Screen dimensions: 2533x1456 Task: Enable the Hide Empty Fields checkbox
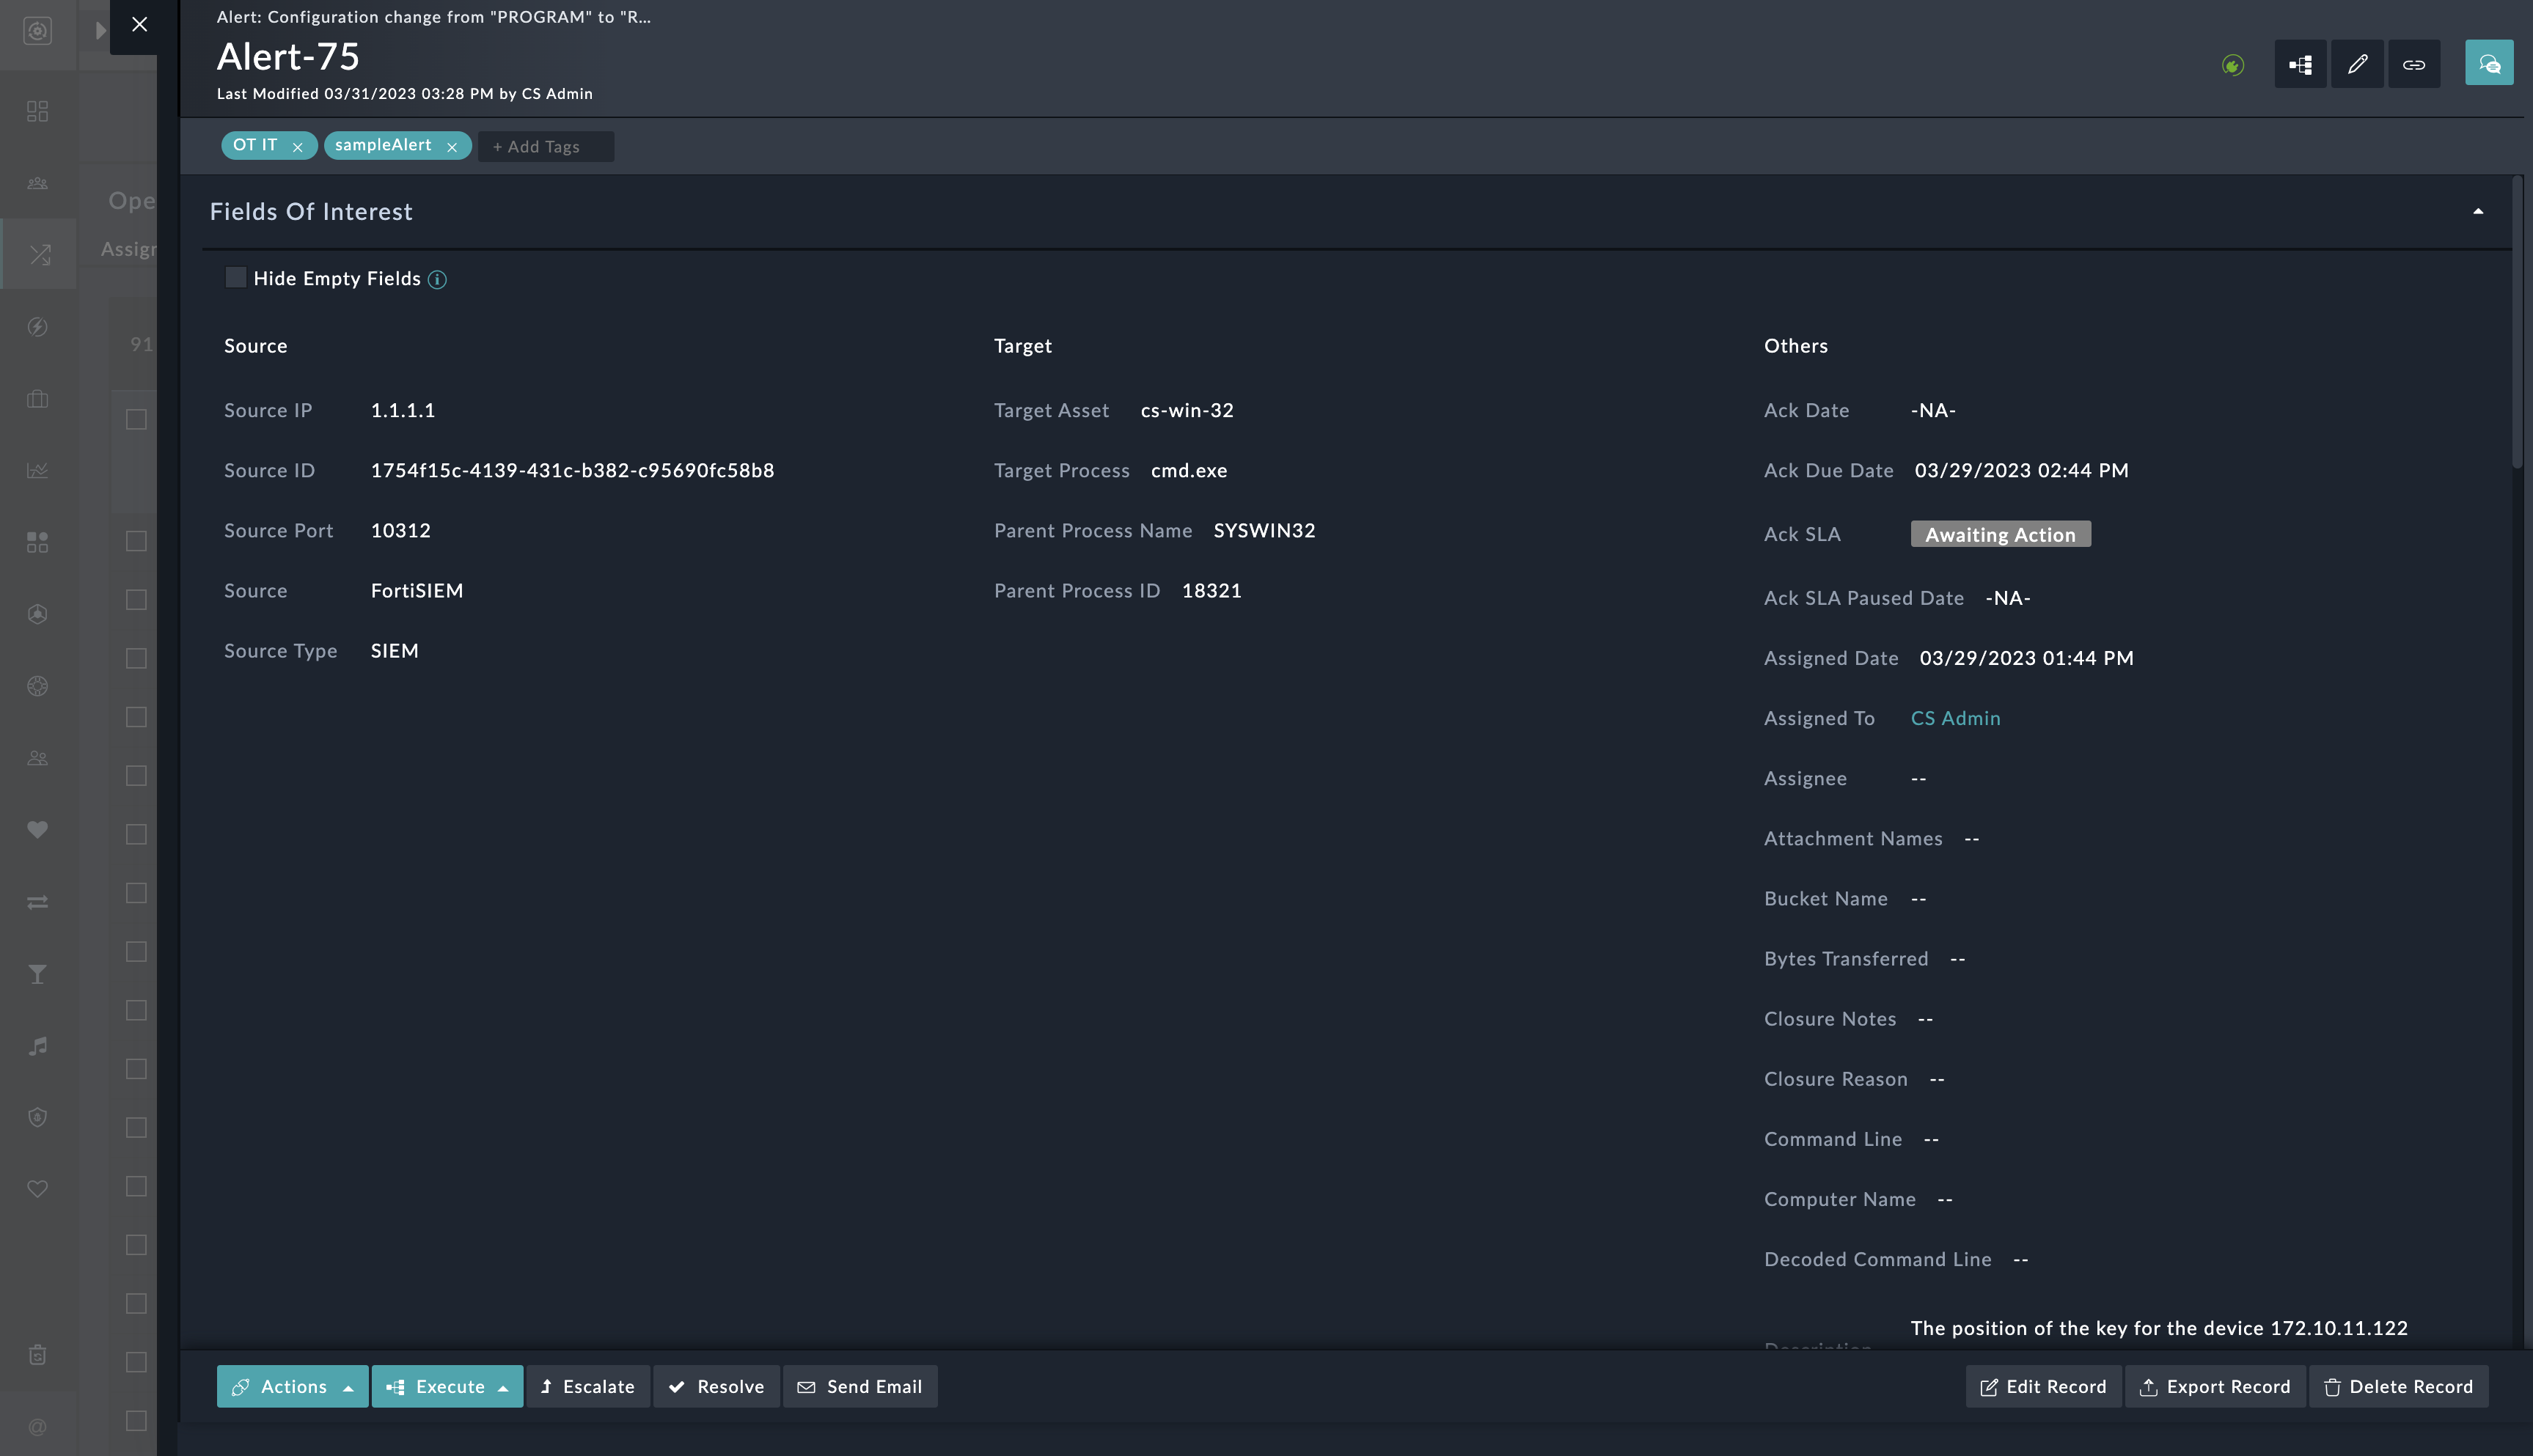point(236,278)
